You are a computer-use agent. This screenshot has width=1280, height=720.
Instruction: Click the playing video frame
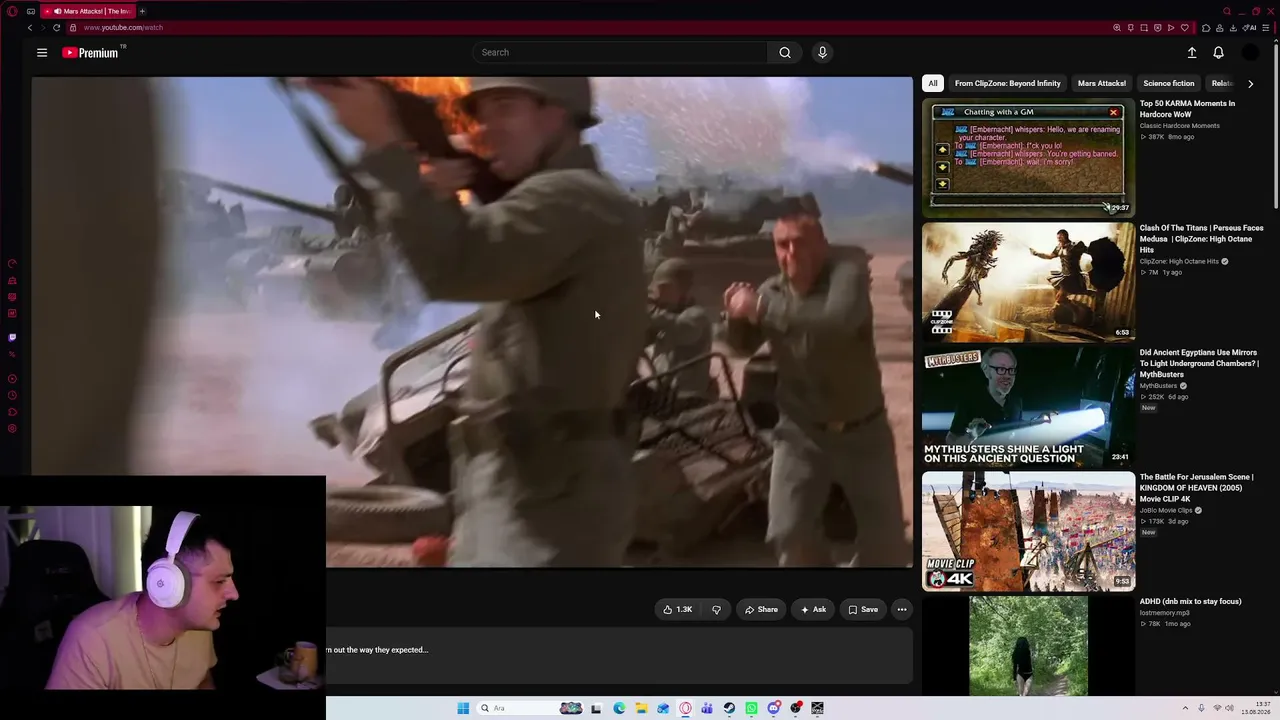point(472,322)
